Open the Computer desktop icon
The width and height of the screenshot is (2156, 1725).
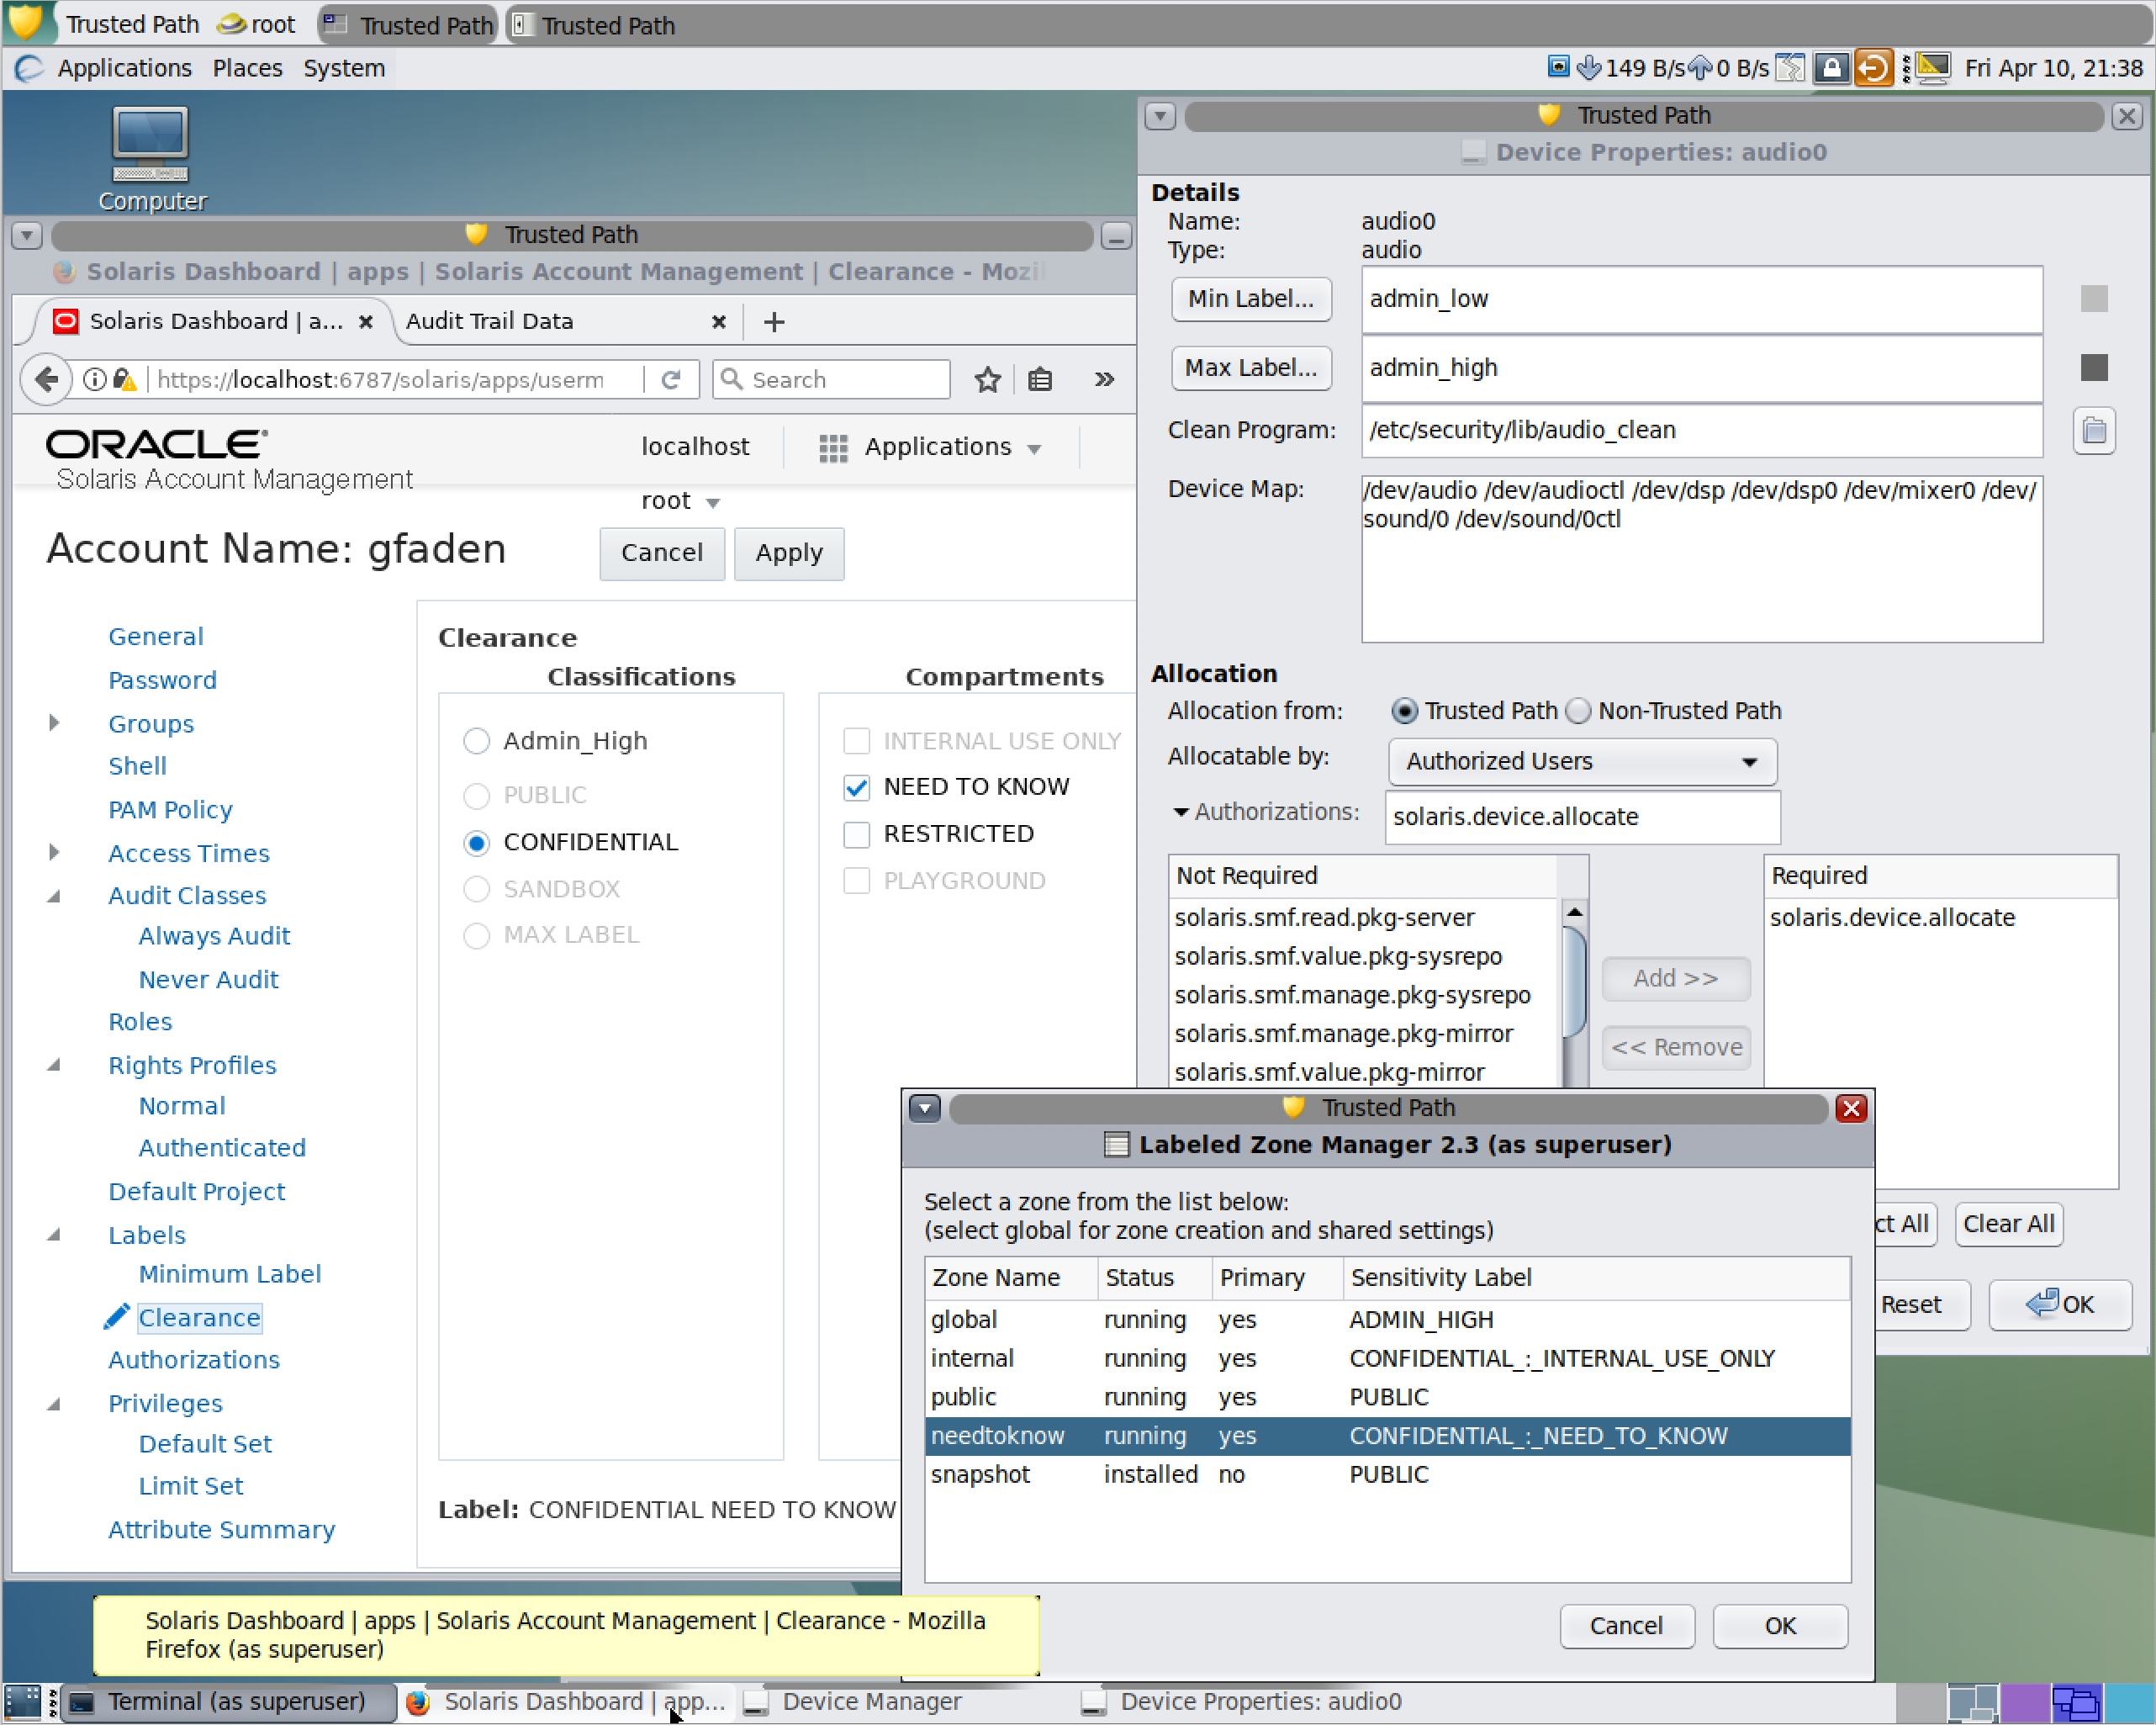(x=150, y=157)
